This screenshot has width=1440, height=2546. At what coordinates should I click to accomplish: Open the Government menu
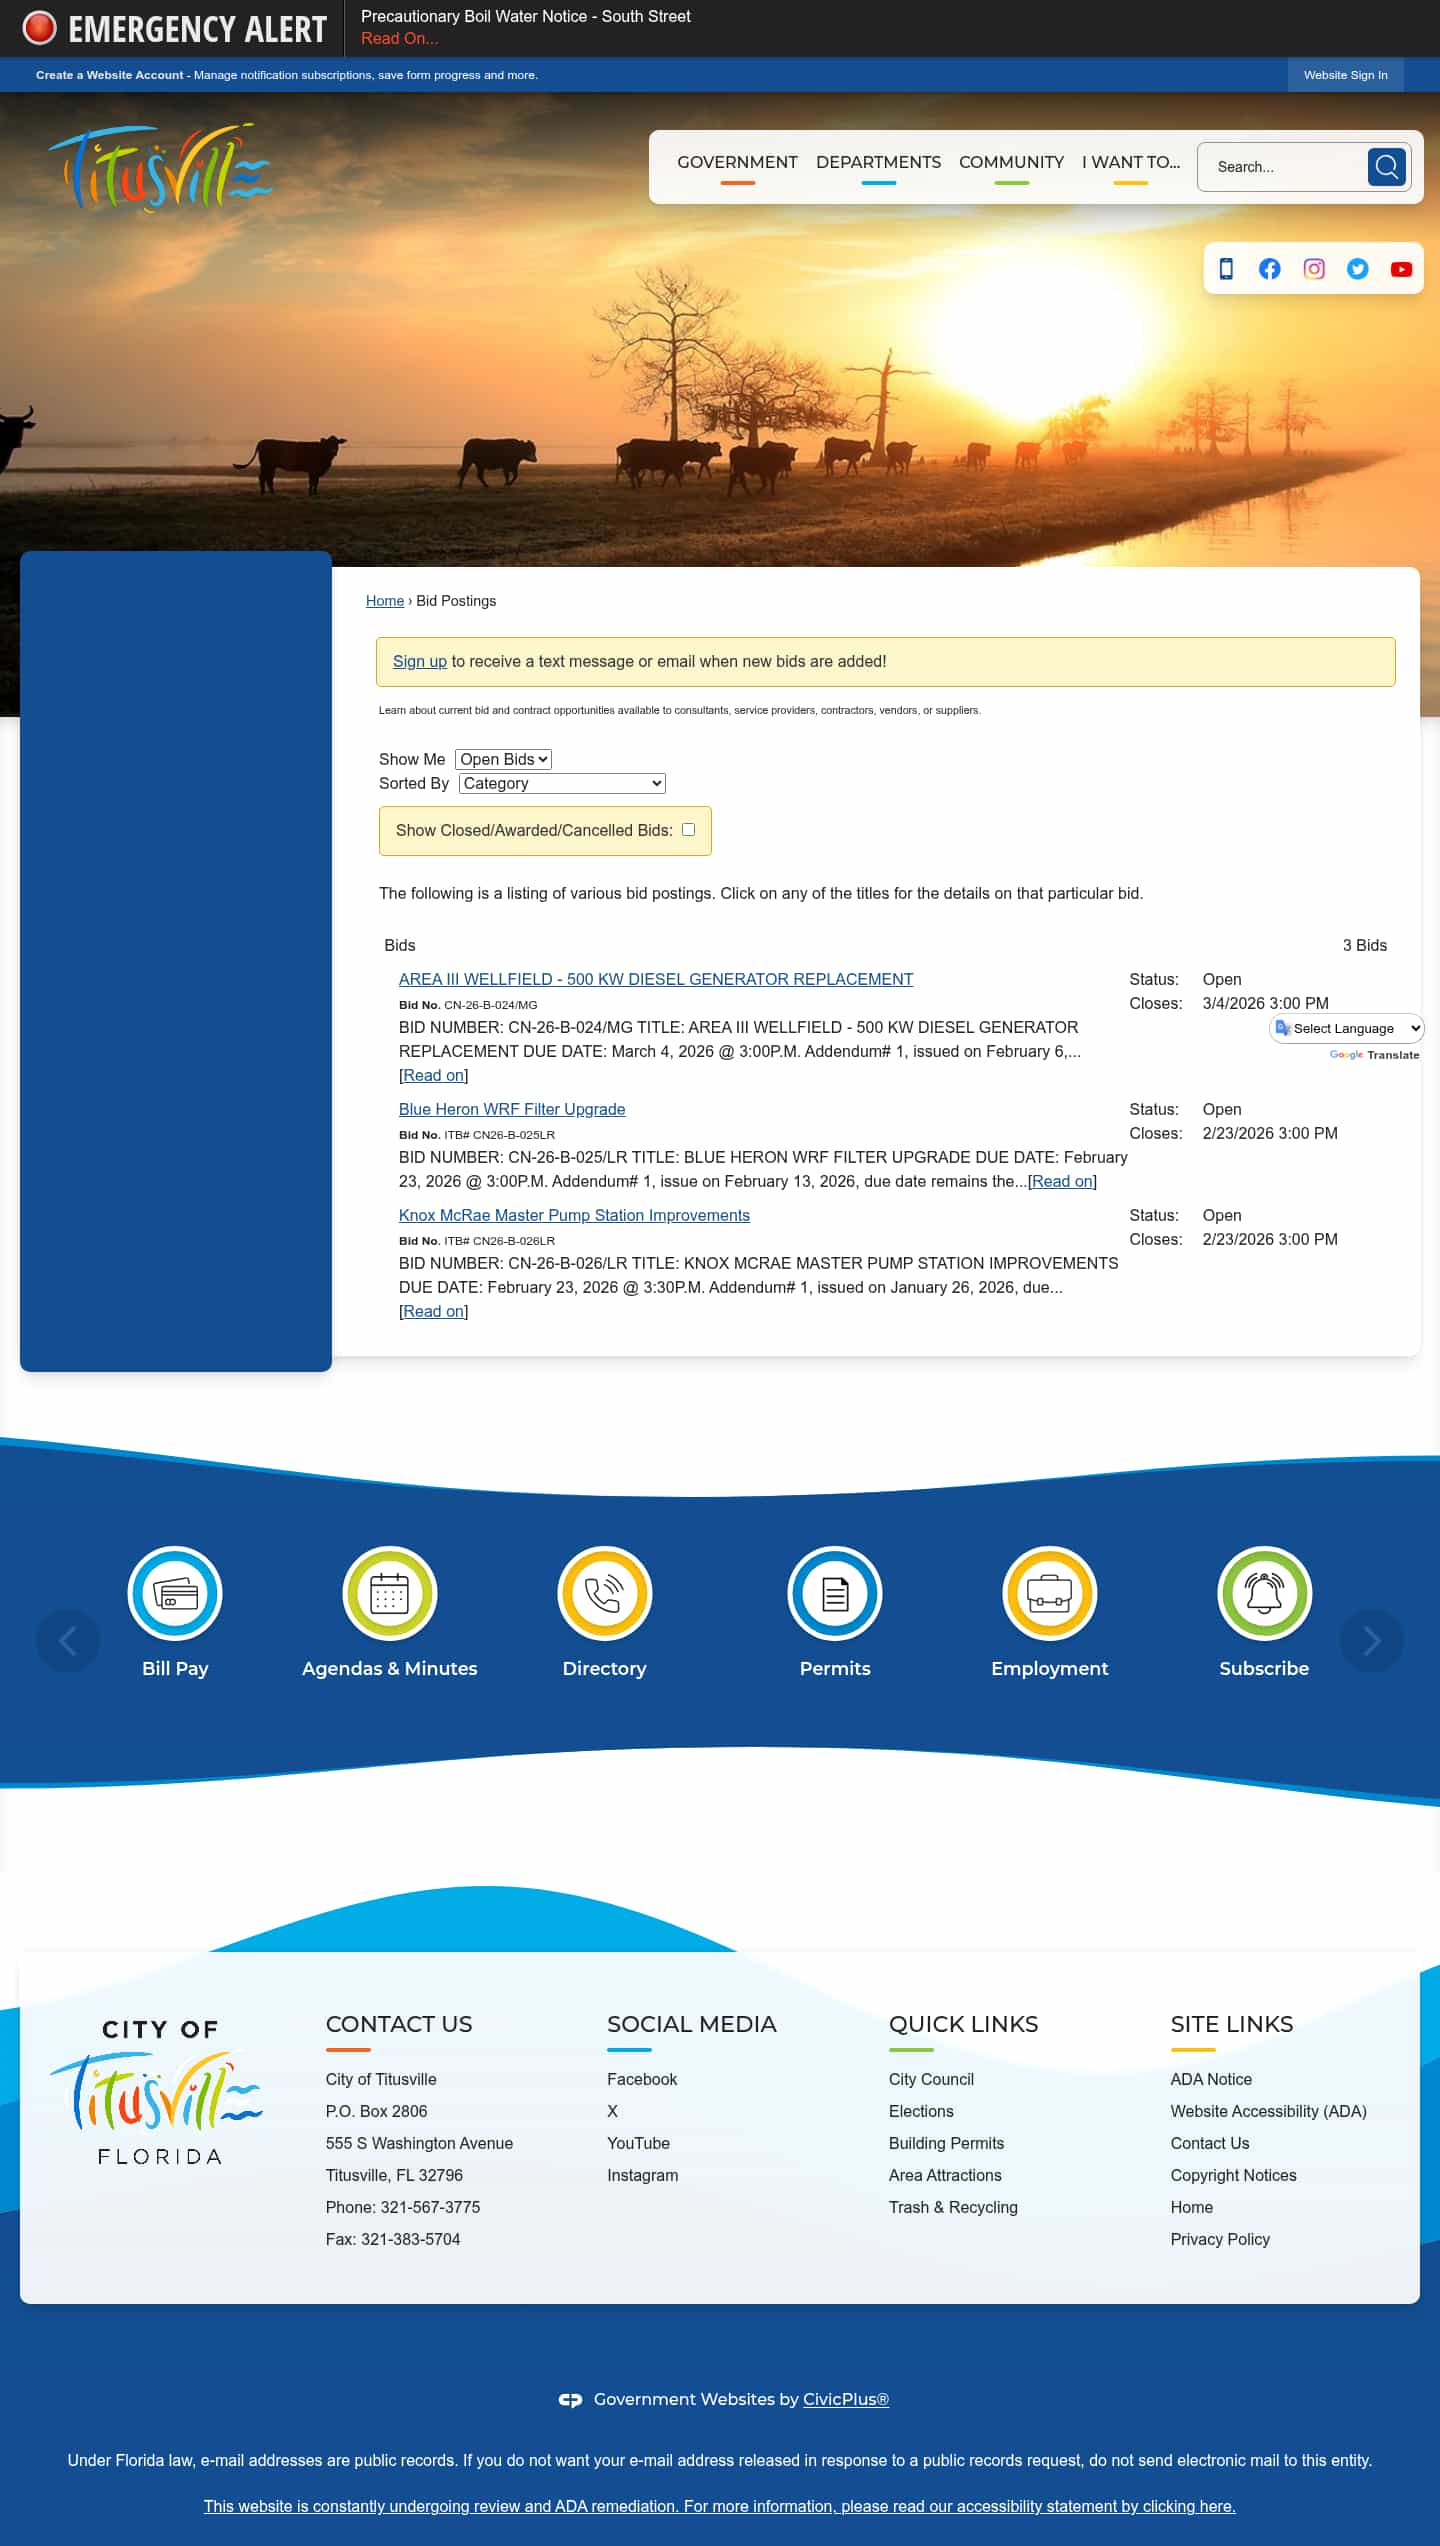tap(737, 162)
